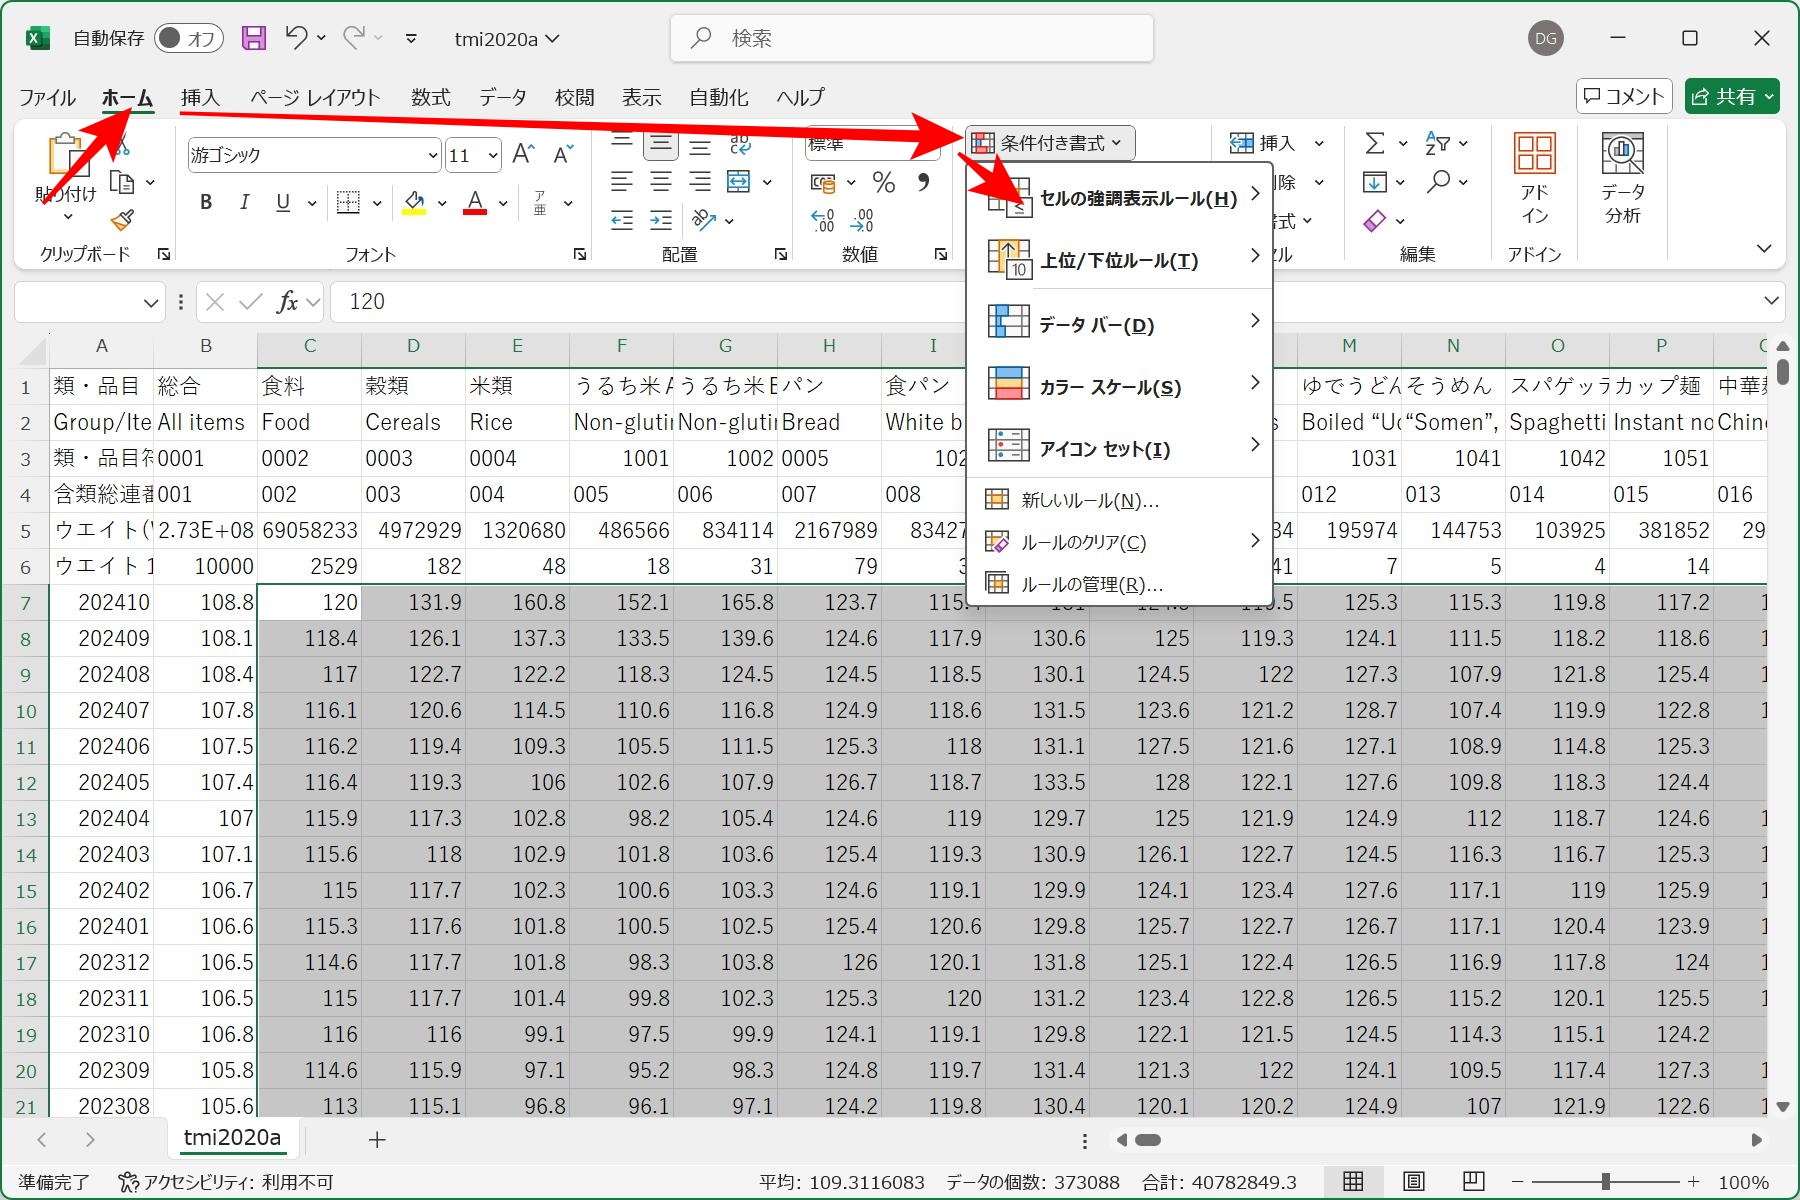Open the 共有 share dropdown button

1732,97
